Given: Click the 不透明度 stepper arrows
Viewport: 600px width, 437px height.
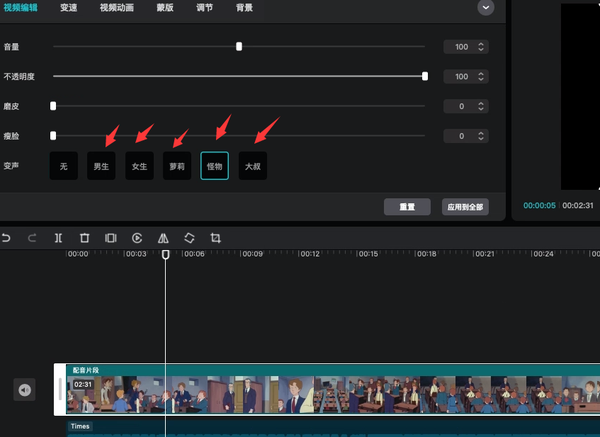Looking at the screenshot, I should click(481, 76).
